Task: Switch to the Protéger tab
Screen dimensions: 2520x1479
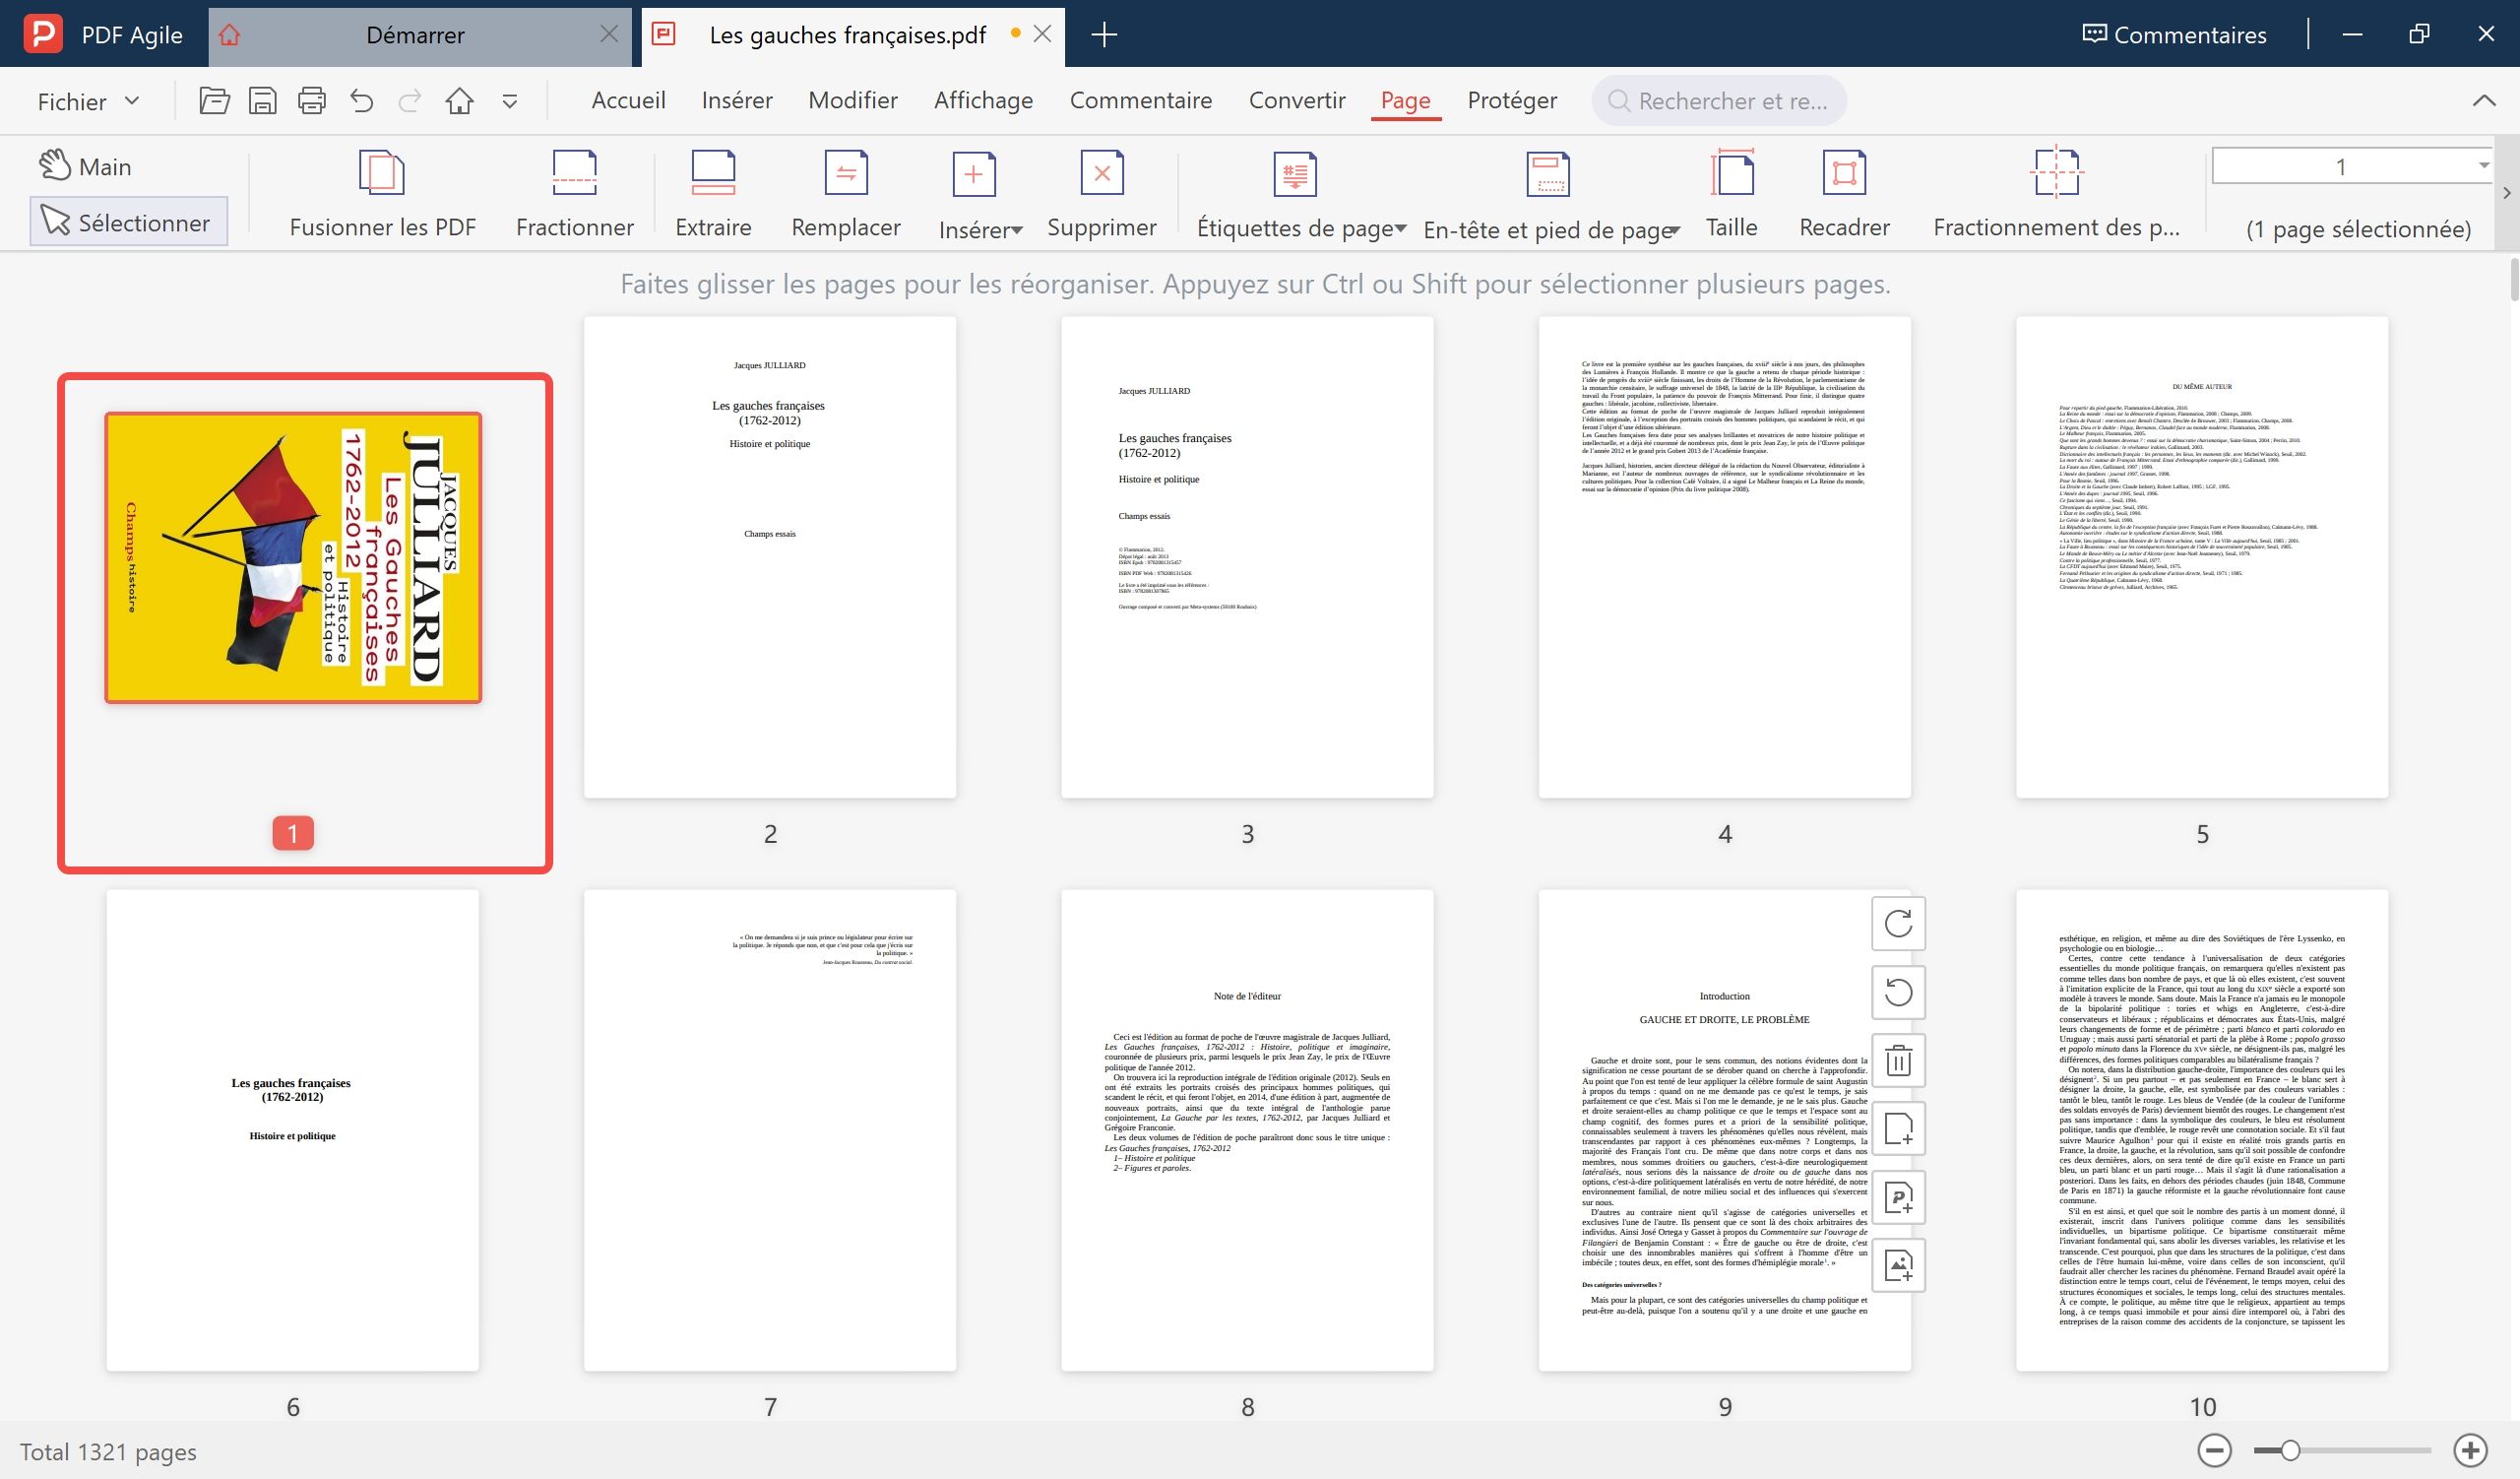Action: click(1512, 100)
